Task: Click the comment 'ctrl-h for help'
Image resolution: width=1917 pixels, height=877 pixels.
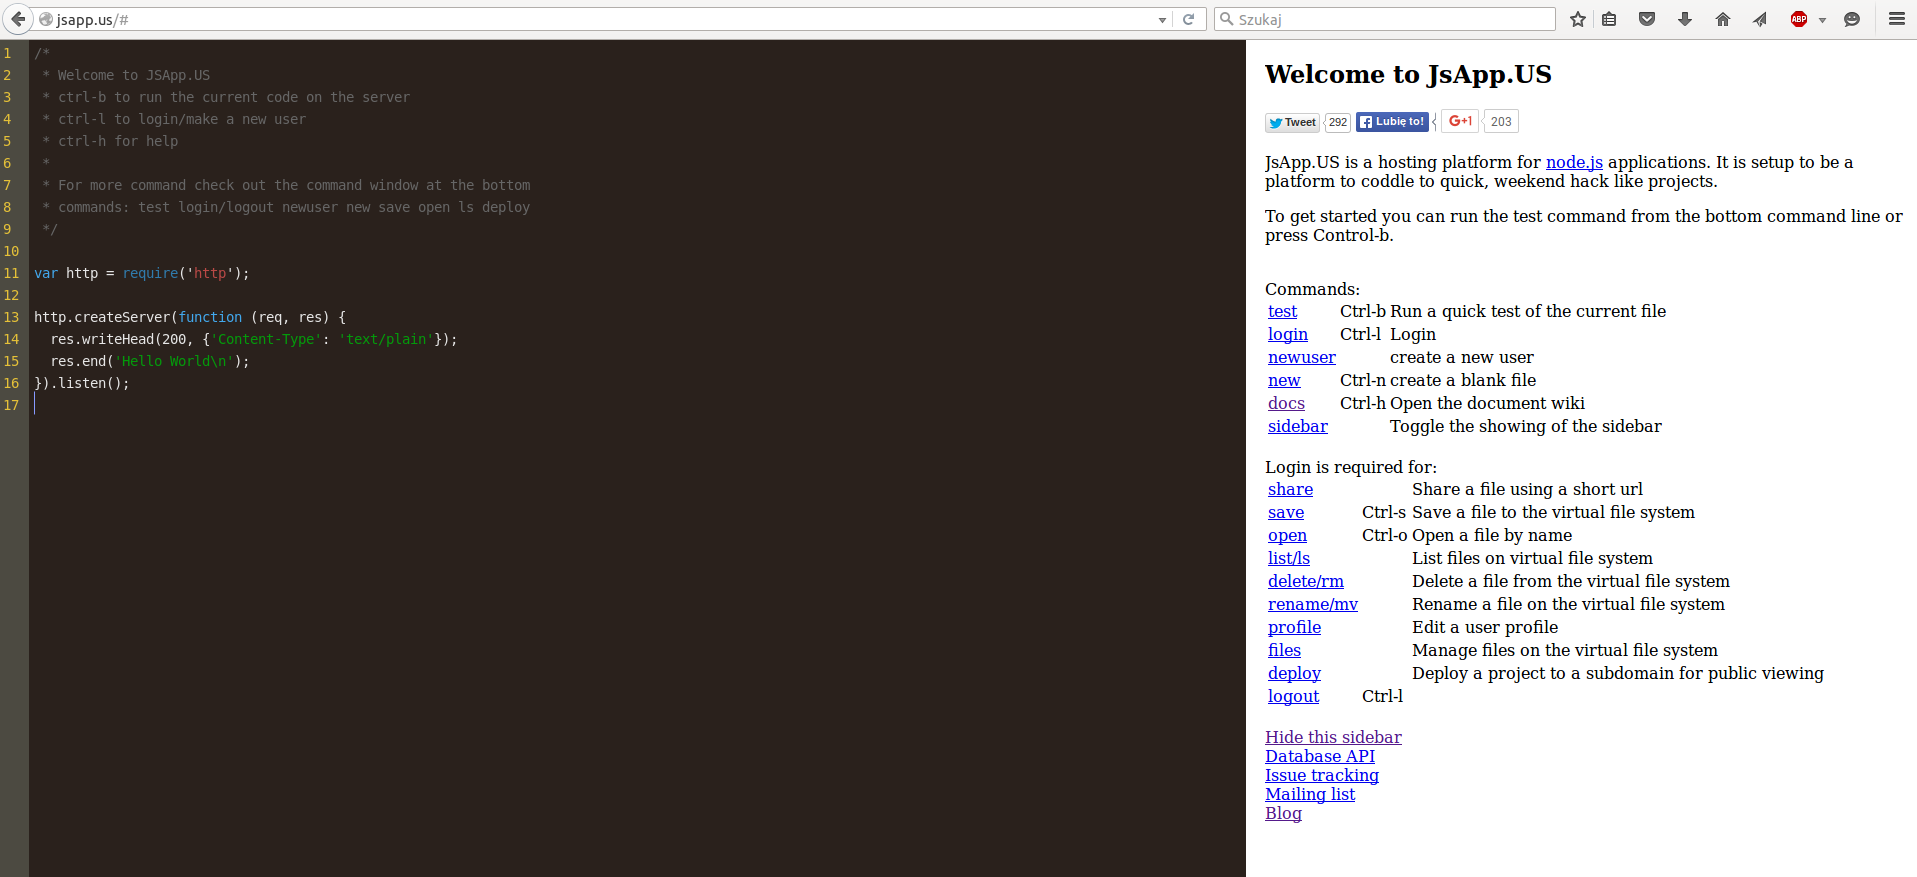Action: pos(118,141)
